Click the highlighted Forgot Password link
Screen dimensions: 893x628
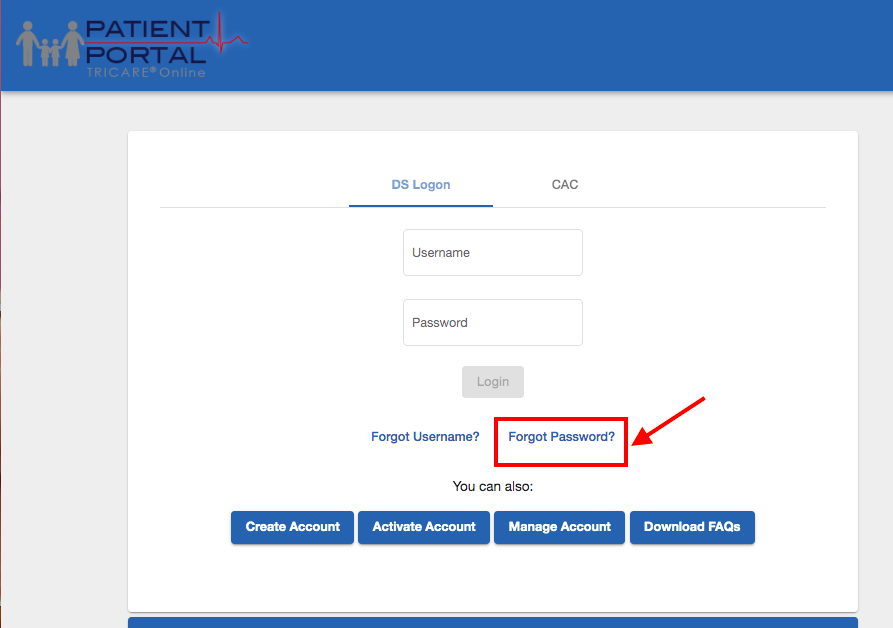click(x=560, y=436)
